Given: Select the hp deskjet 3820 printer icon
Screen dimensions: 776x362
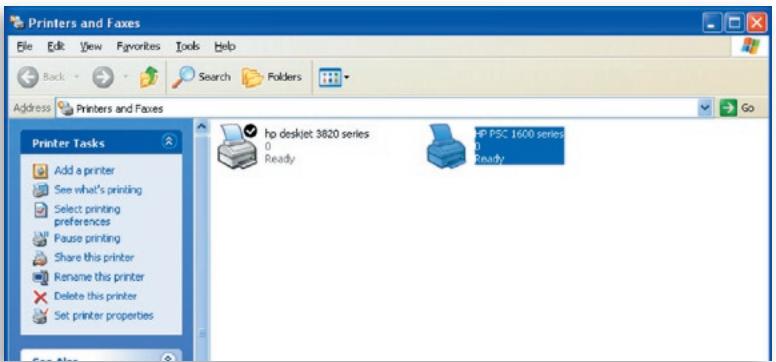Looking at the screenshot, I should click(238, 146).
